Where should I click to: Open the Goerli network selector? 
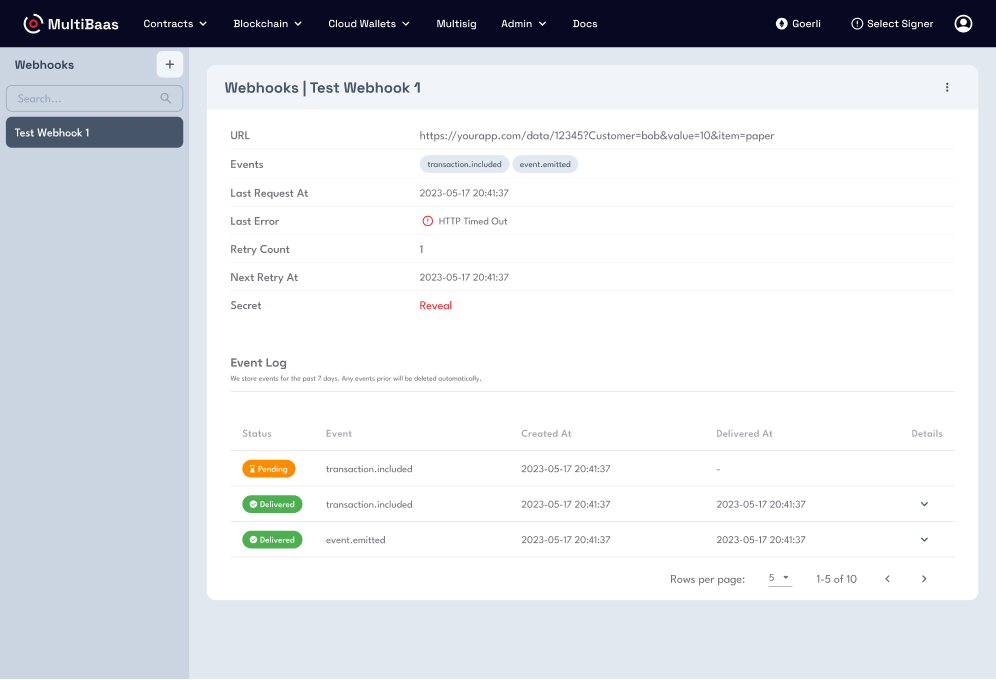point(798,23)
